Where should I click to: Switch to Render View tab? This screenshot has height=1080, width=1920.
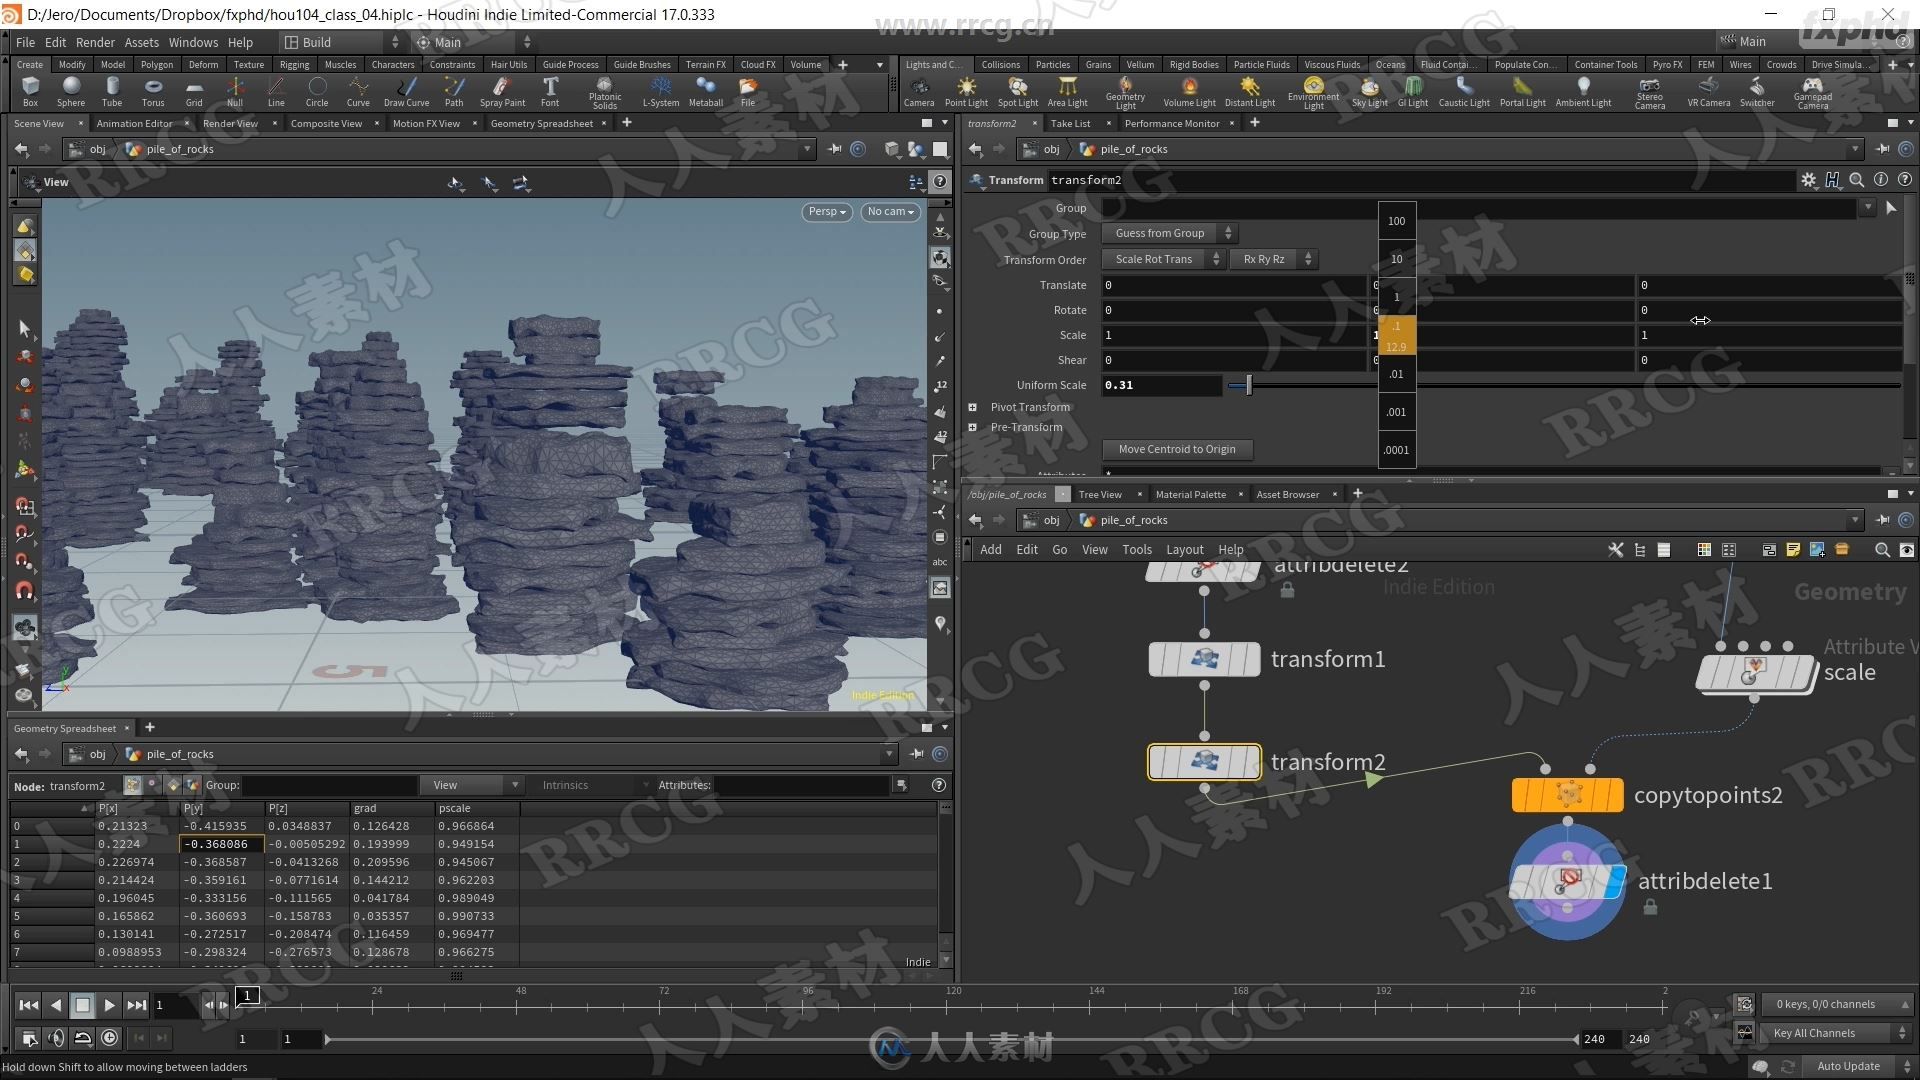230,123
